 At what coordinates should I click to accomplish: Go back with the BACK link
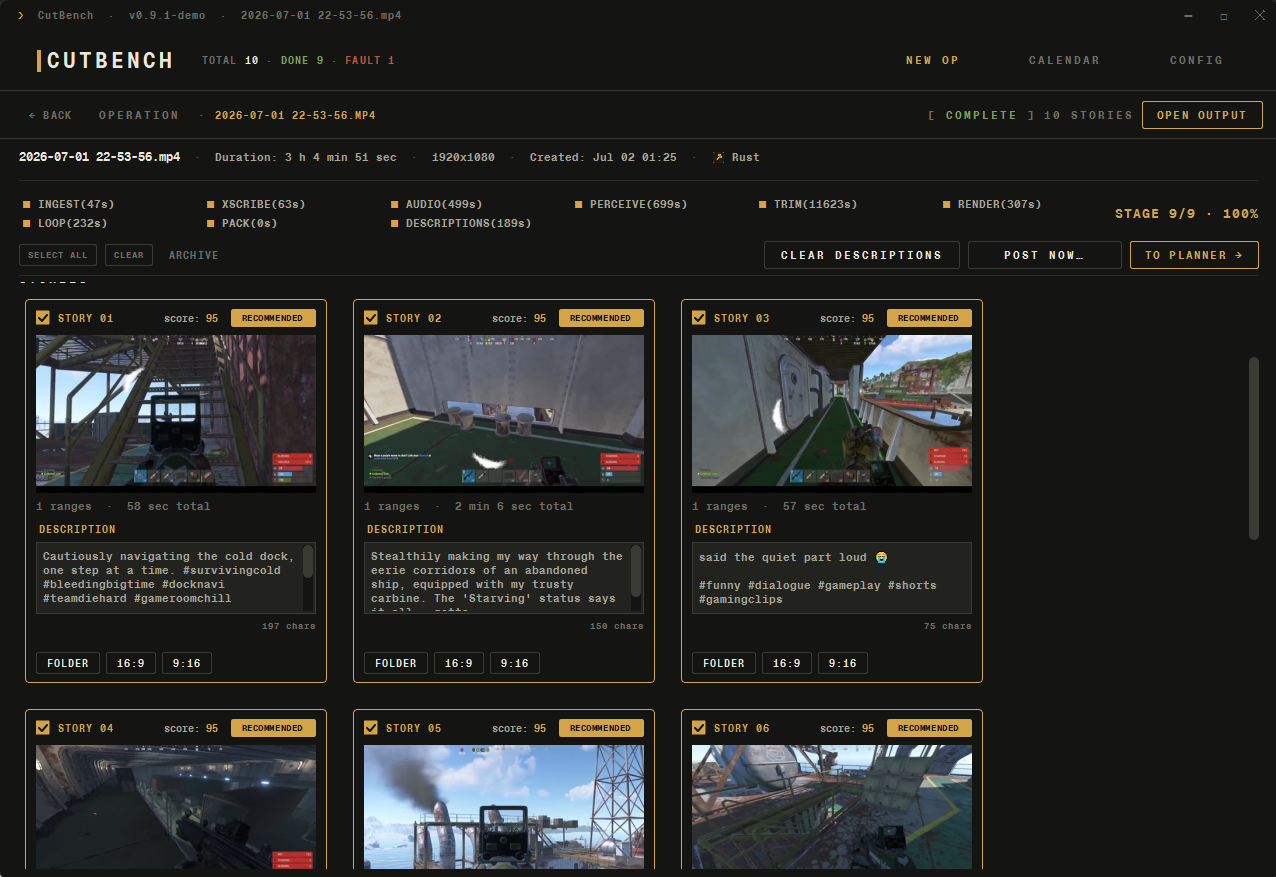50,115
